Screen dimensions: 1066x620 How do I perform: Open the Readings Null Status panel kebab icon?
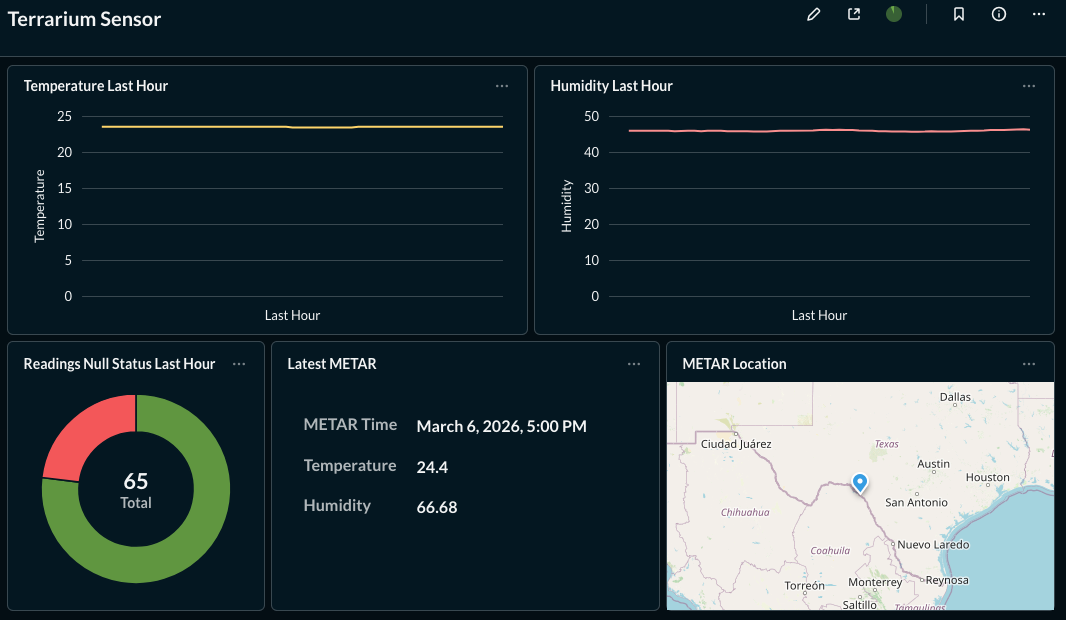(238, 364)
